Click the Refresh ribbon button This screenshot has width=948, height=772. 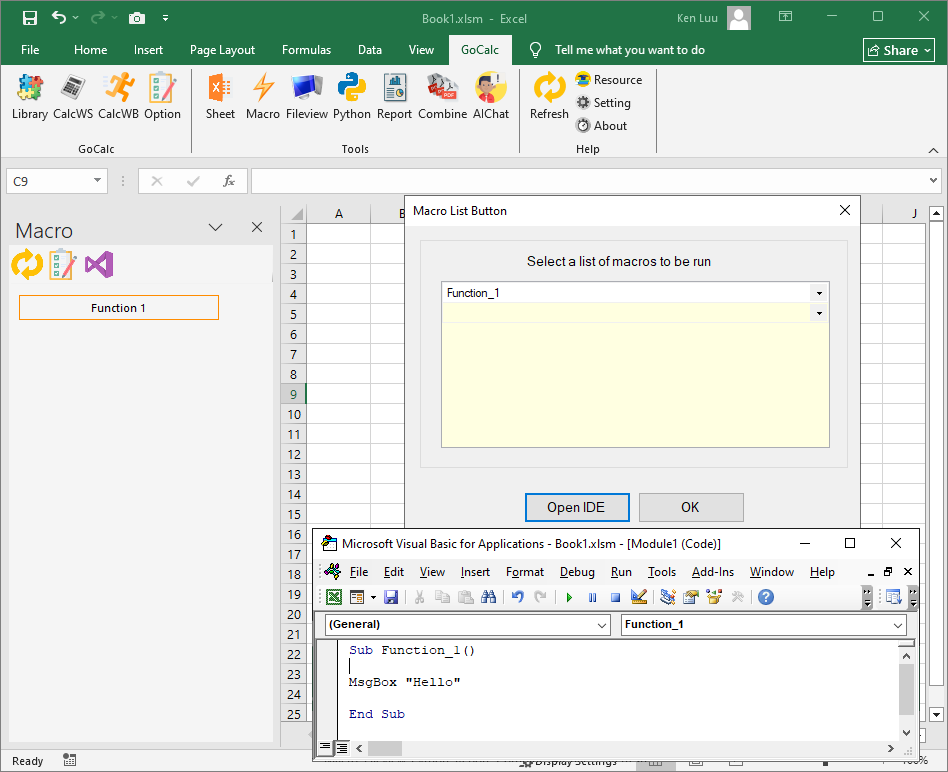point(549,96)
